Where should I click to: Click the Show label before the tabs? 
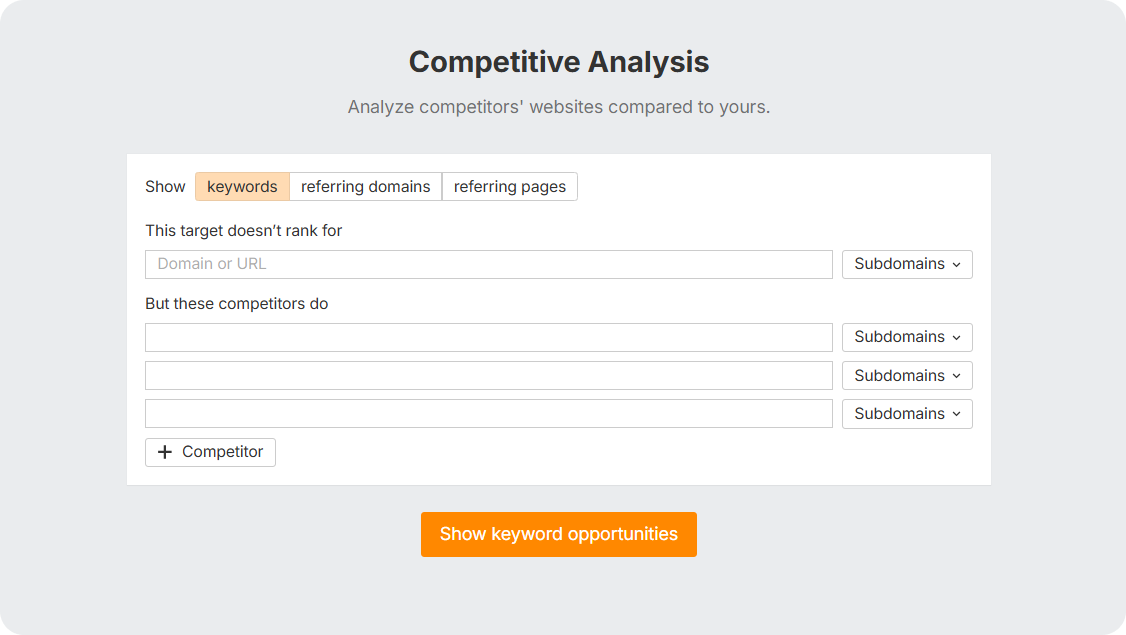pyautogui.click(x=165, y=186)
